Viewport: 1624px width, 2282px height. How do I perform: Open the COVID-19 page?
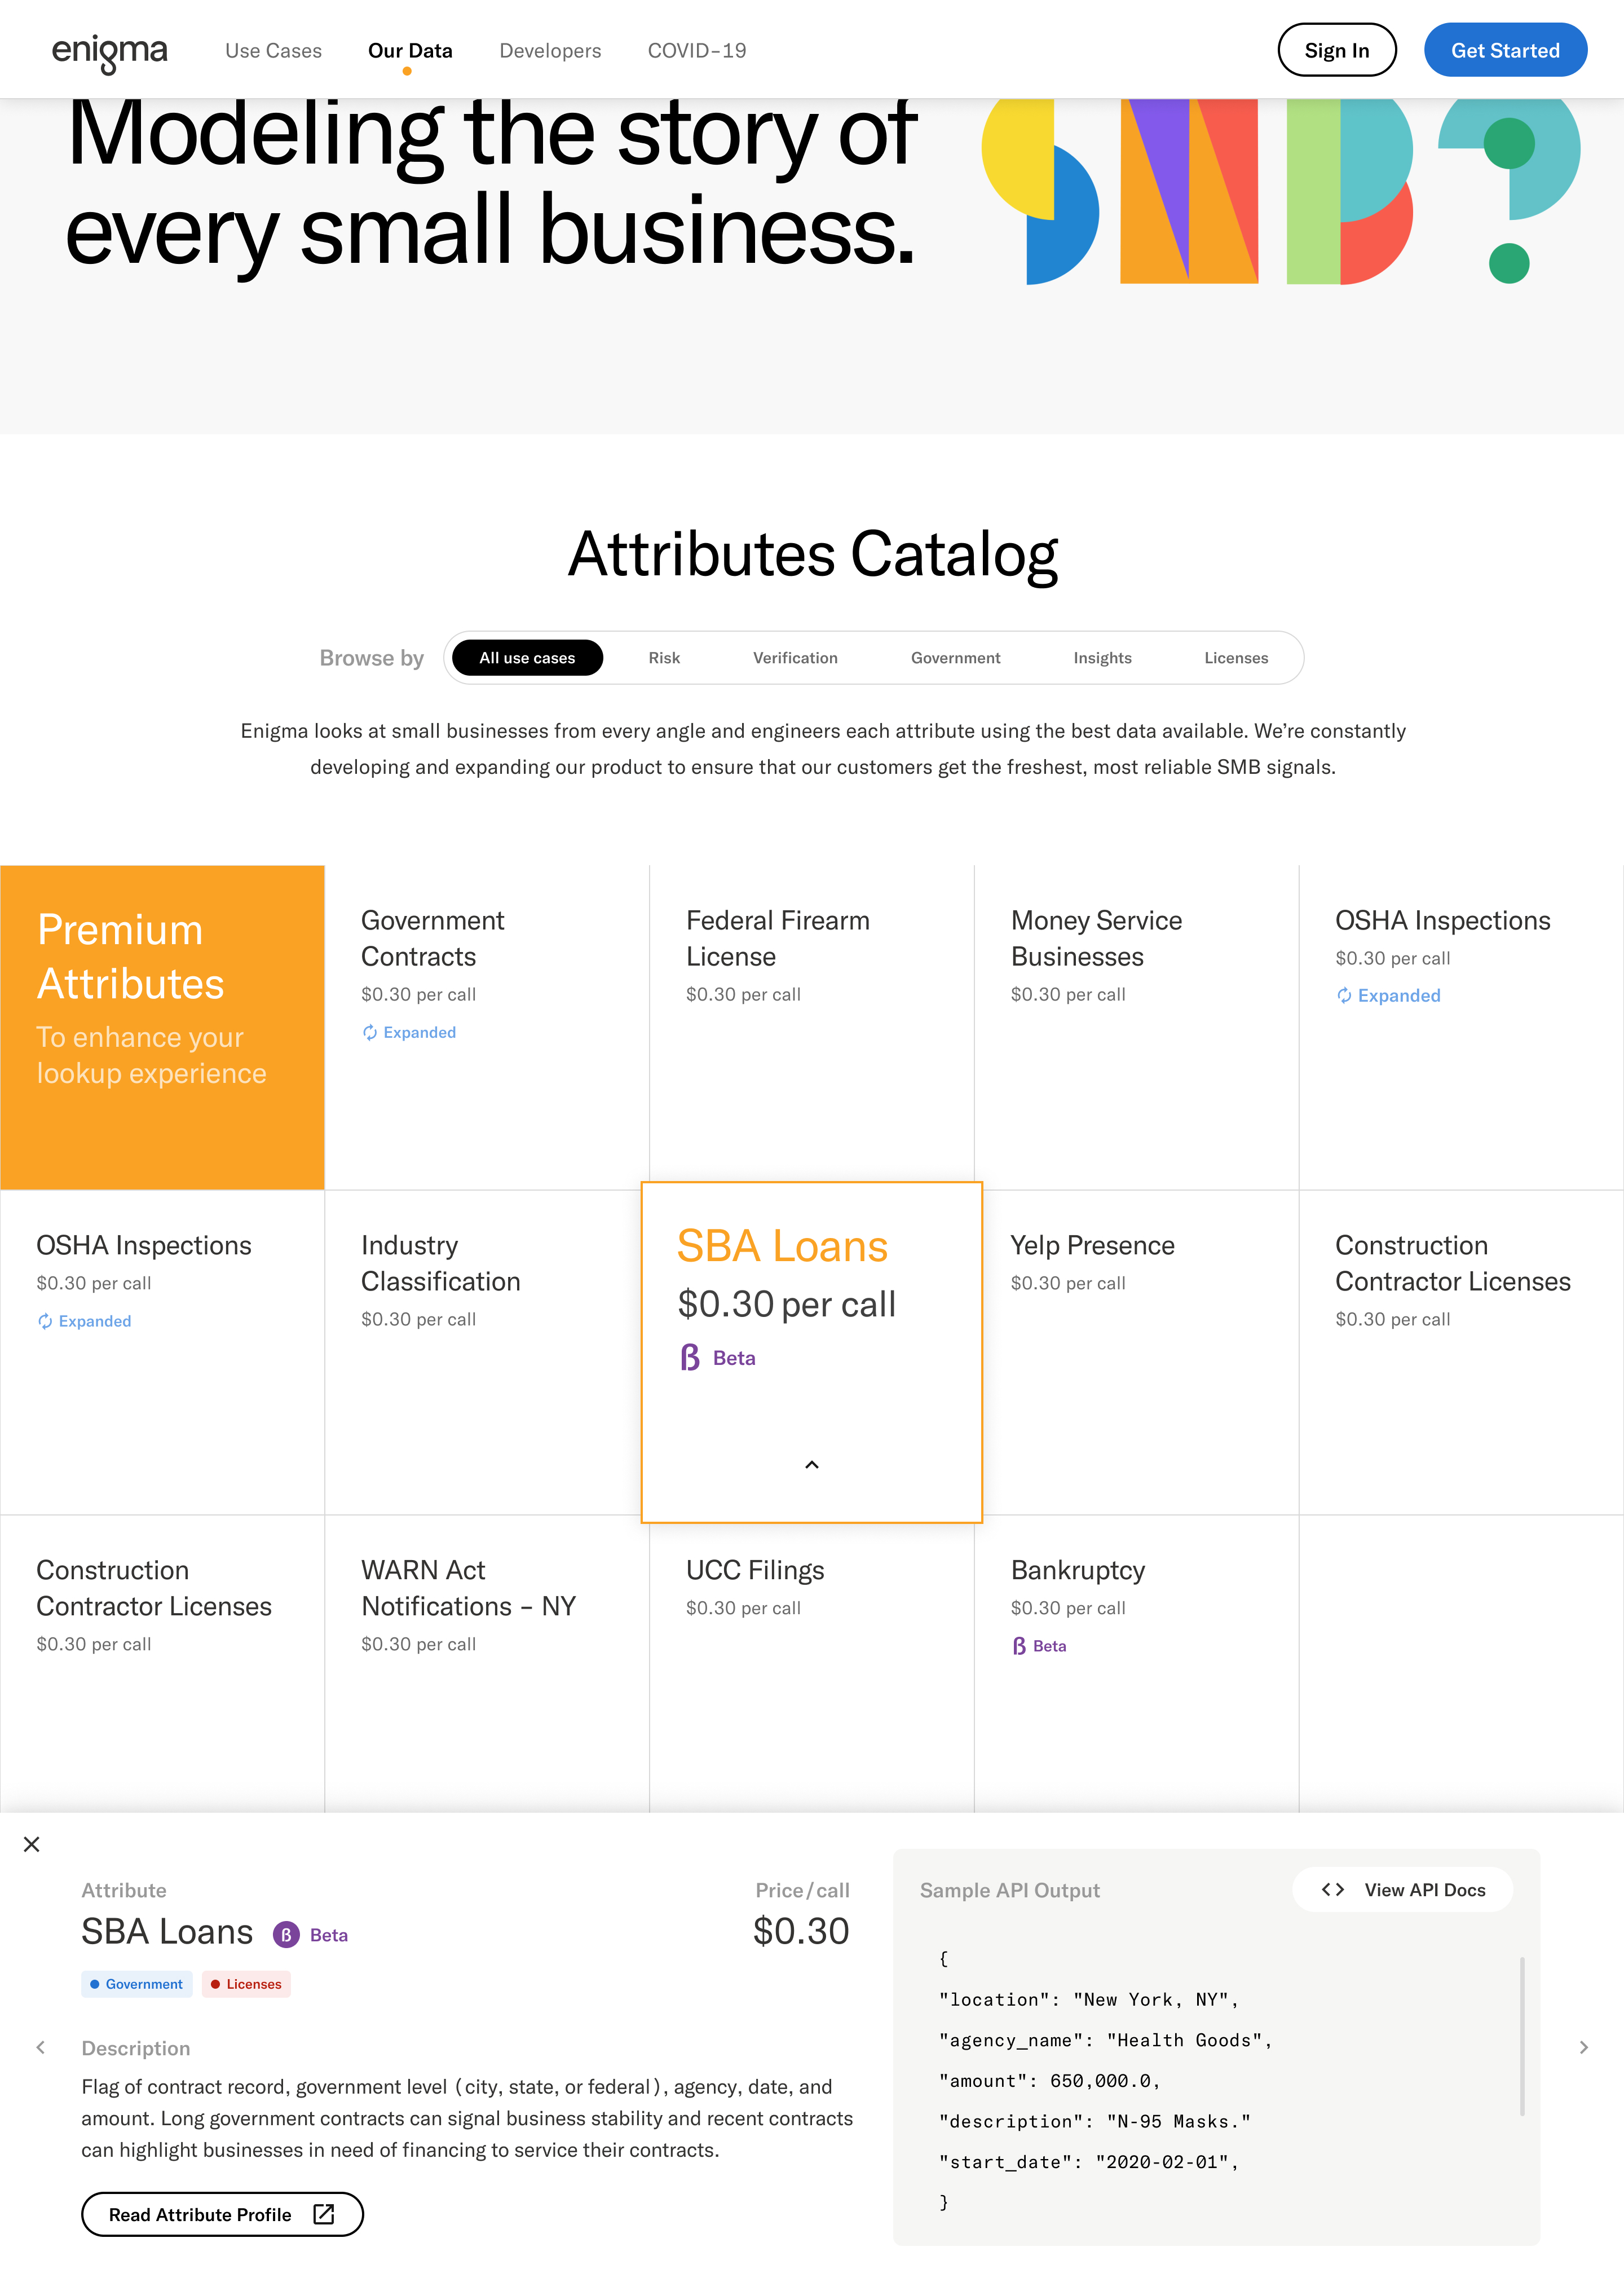click(697, 51)
